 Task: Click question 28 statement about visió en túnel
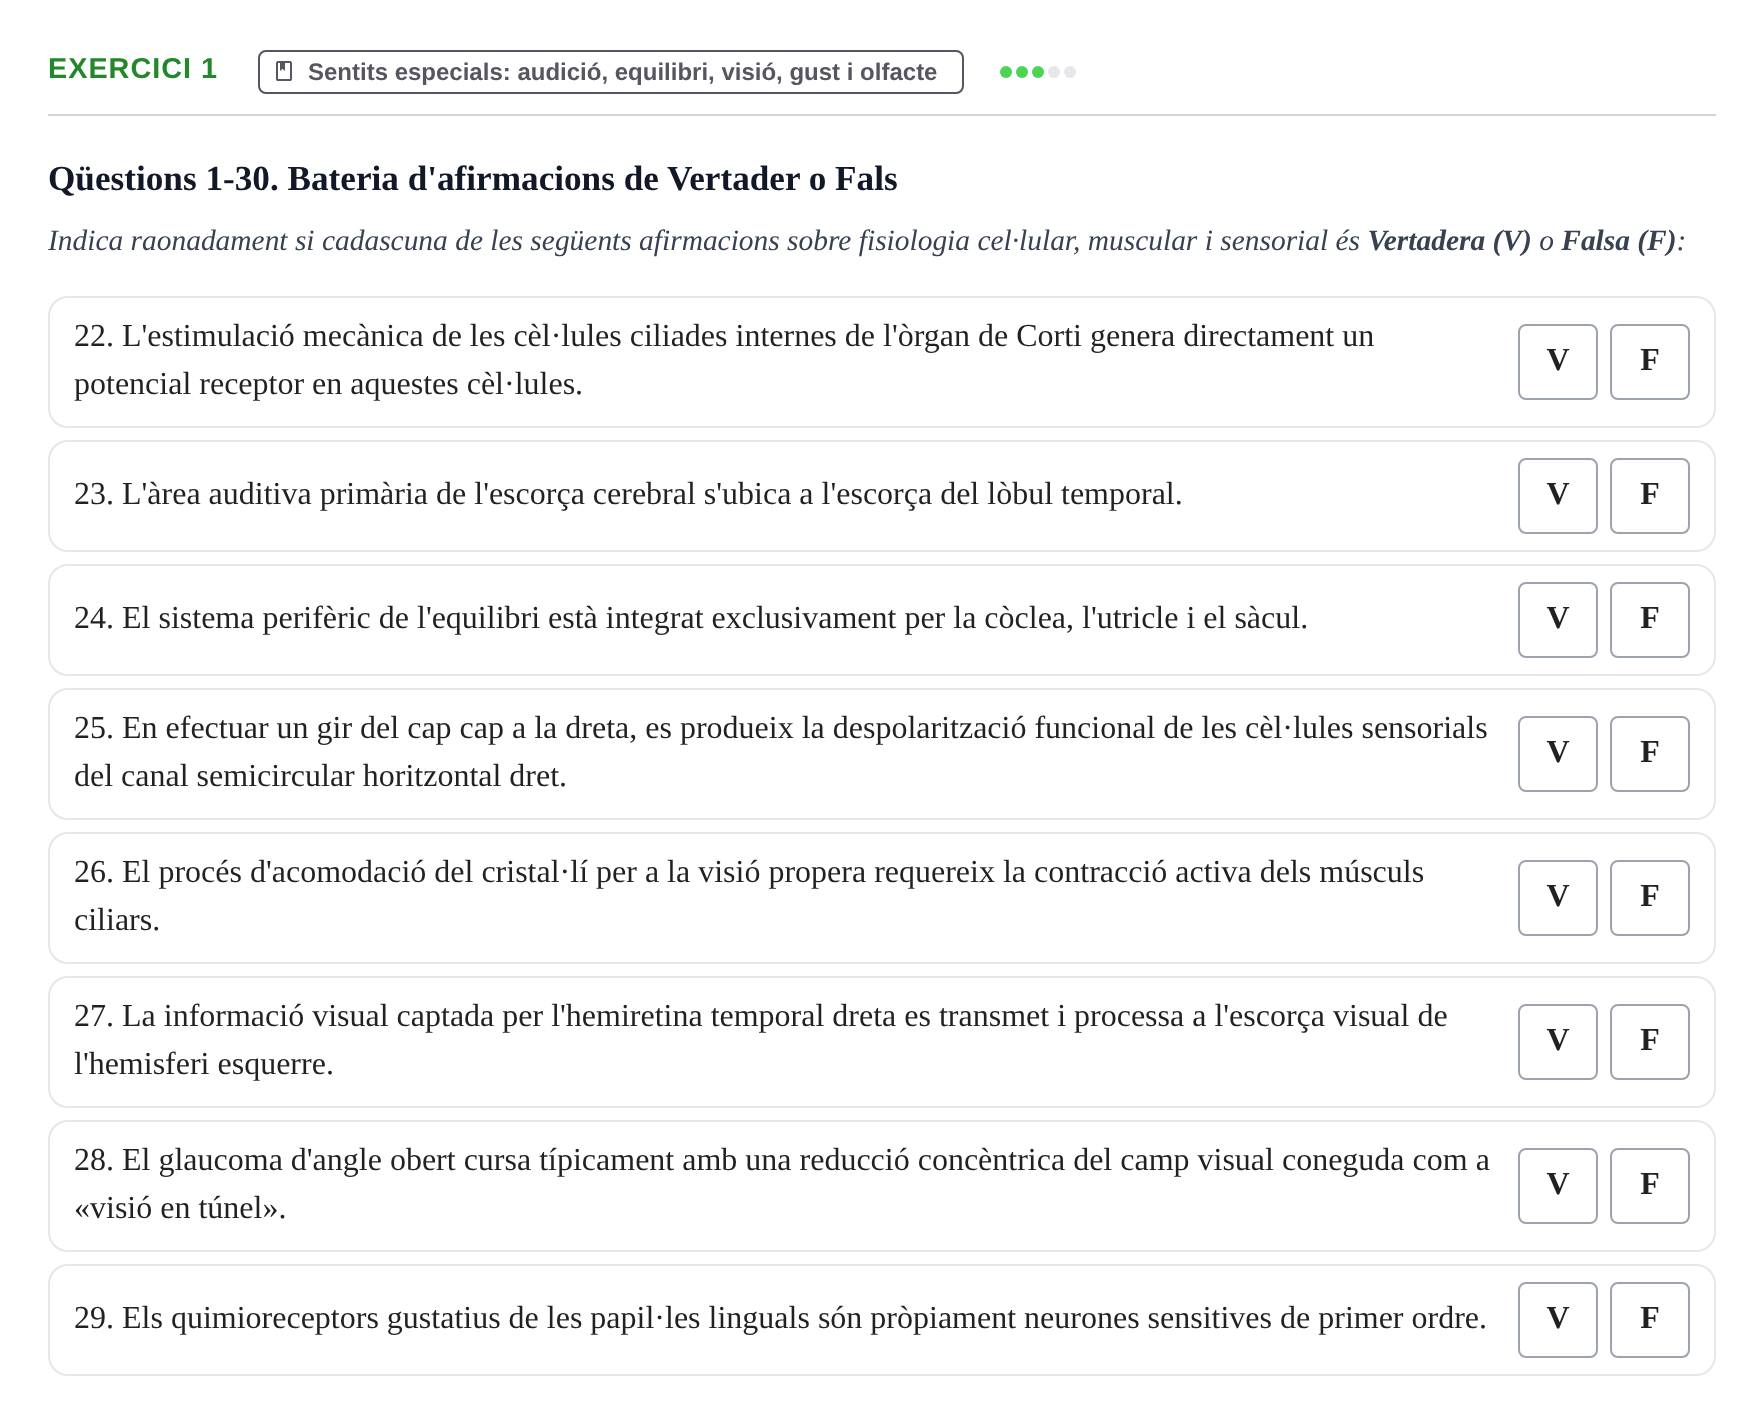(x=782, y=1184)
